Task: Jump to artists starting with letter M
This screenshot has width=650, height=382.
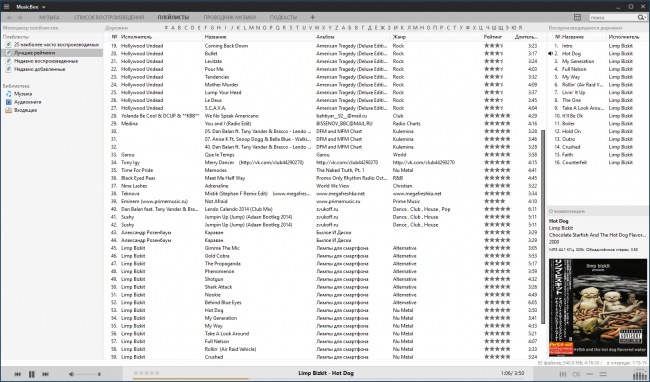Action: [252, 28]
